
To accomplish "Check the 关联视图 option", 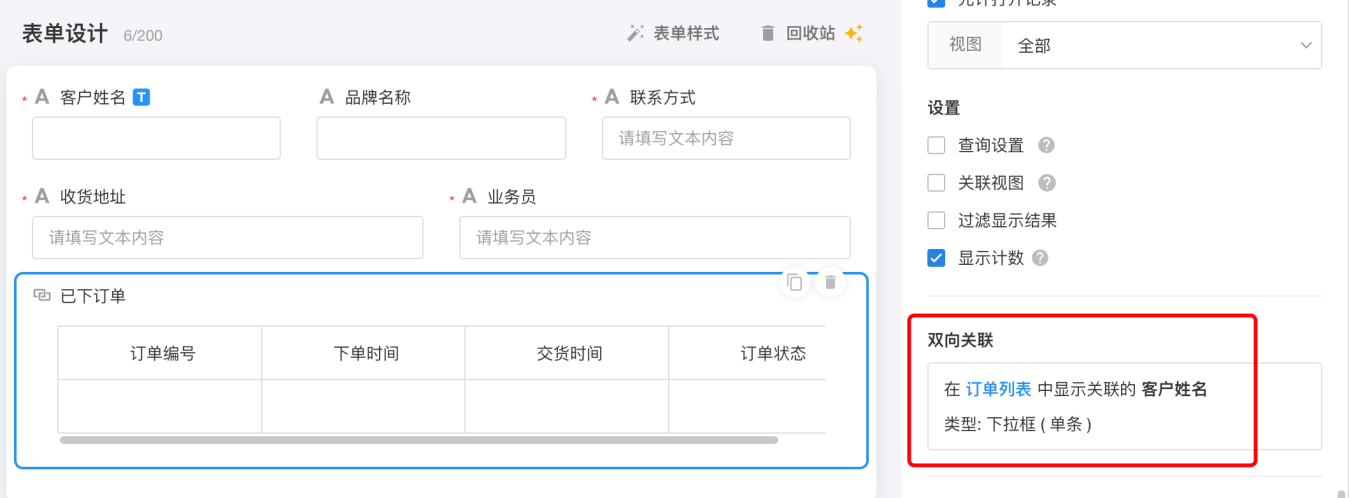I will pyautogui.click(x=936, y=183).
